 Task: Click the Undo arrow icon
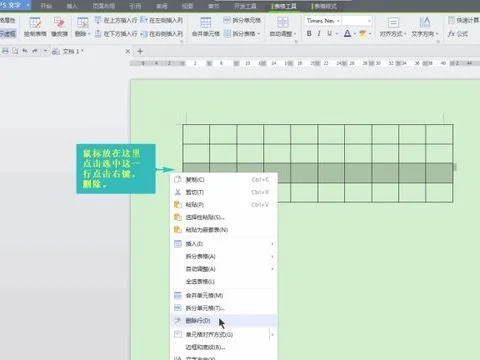(25, 51)
